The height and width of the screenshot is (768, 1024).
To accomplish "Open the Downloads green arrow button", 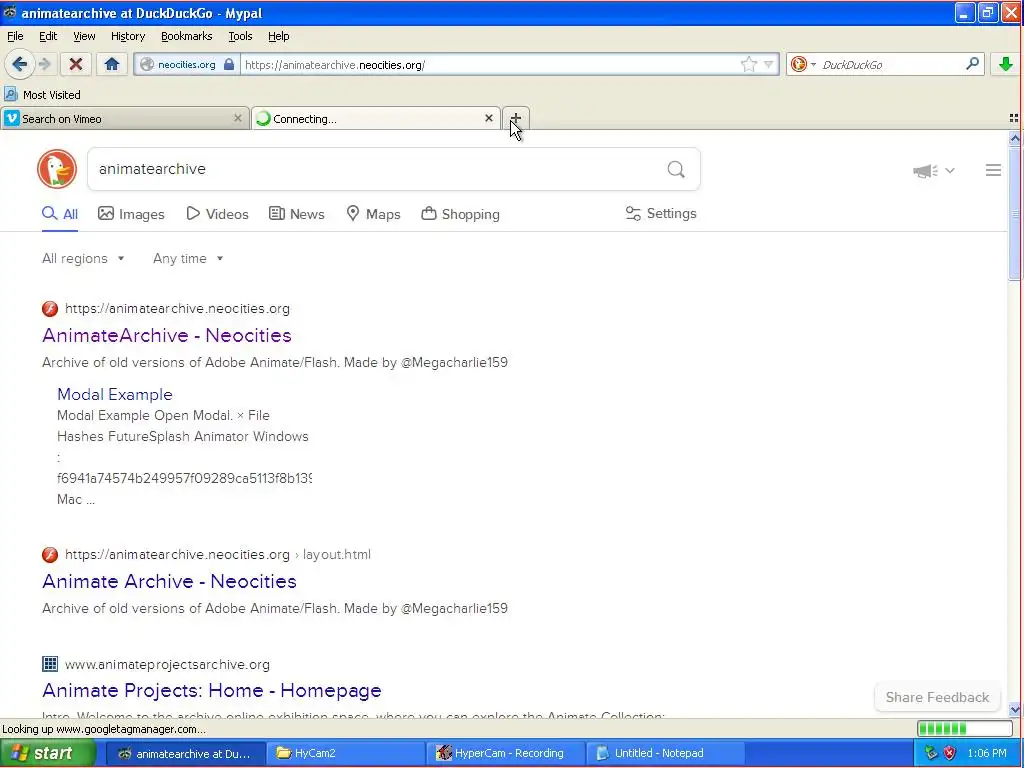I will 1006,64.
